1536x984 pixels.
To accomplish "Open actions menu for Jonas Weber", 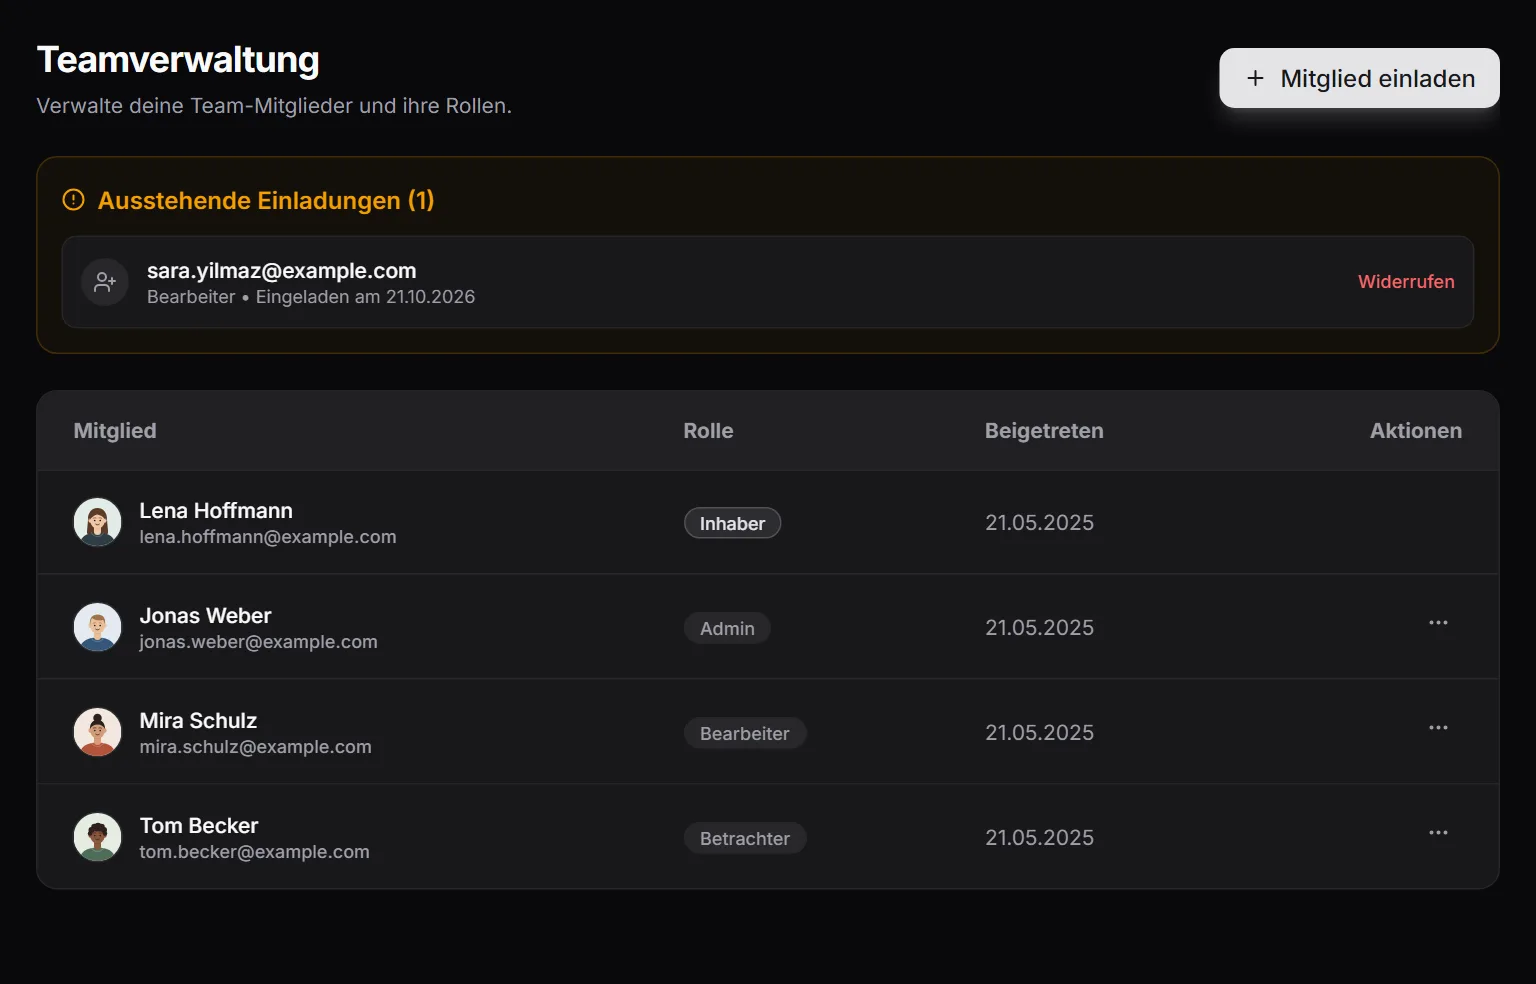I will 1438,623.
